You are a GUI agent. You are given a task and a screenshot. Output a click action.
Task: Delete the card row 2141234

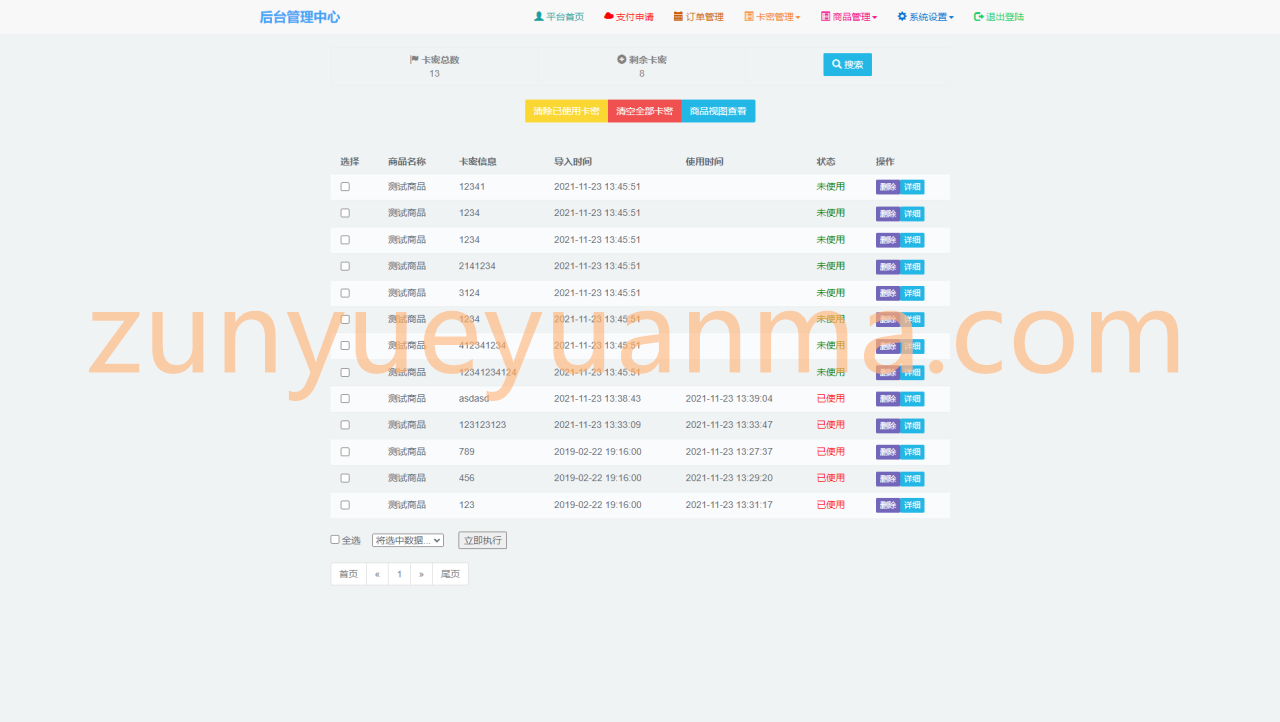click(x=888, y=267)
